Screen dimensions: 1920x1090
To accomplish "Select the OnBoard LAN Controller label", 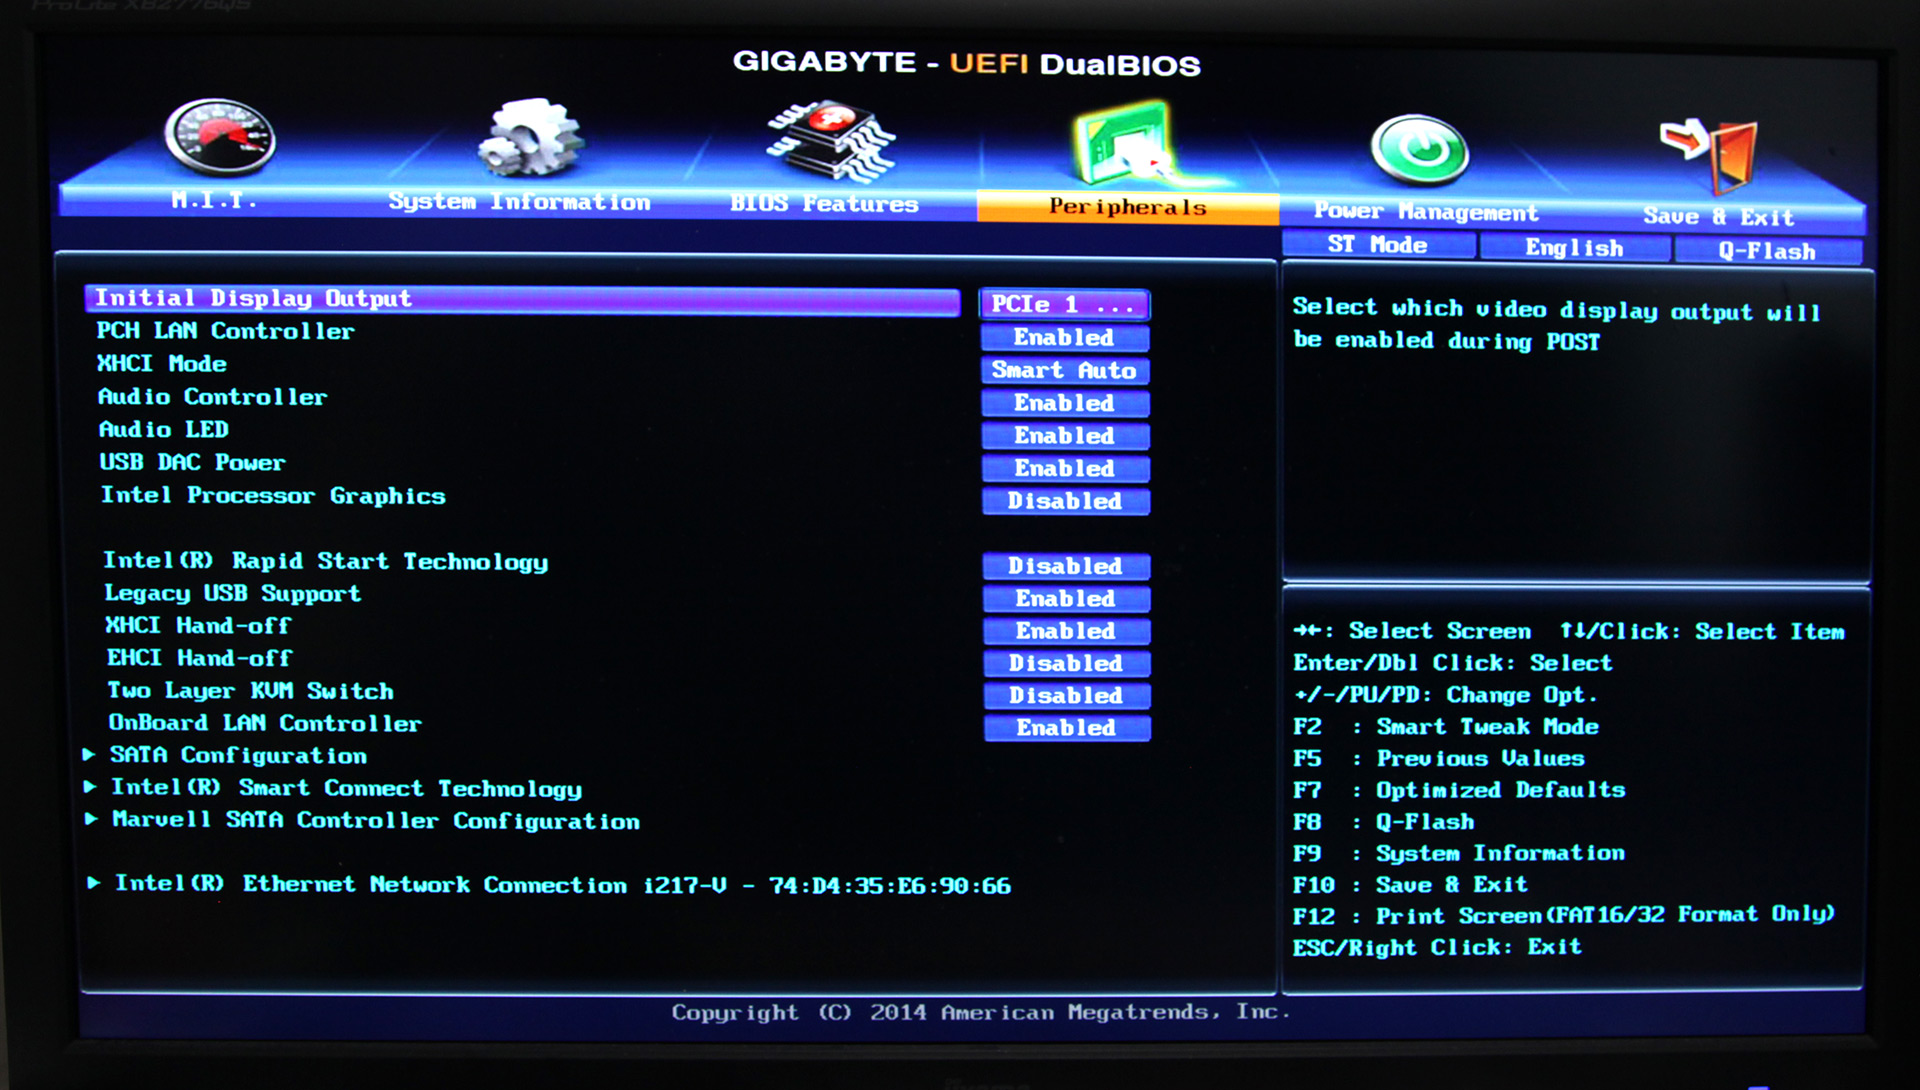I will [265, 723].
